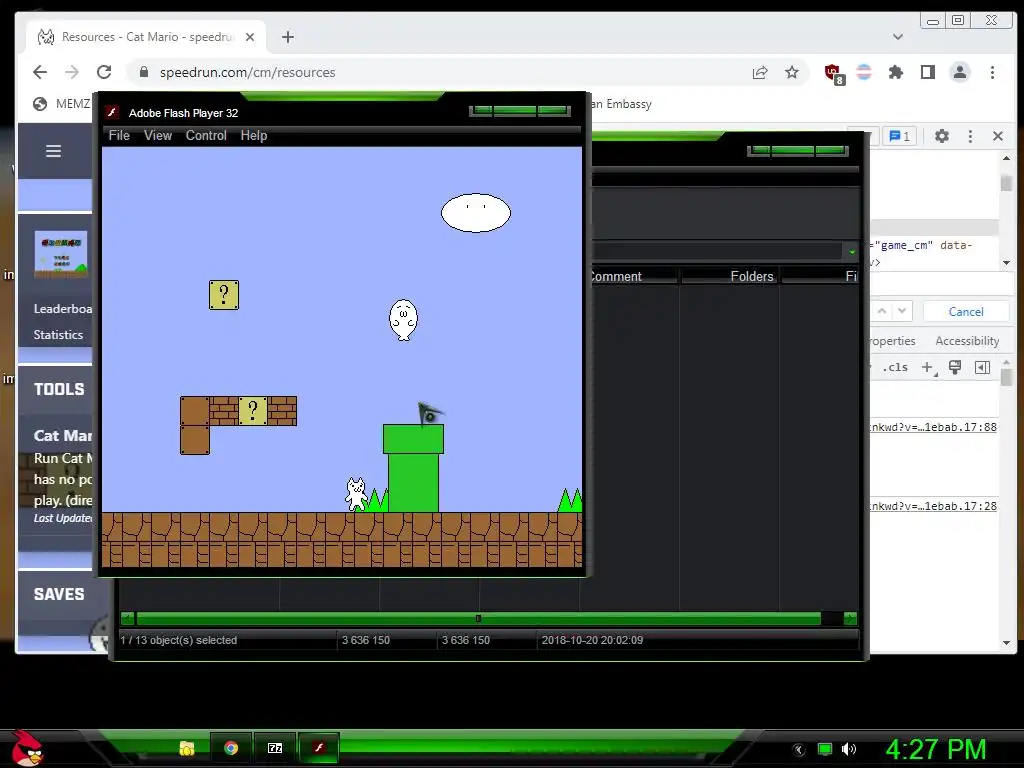Click the volume speaker tray icon

[x=848, y=748]
